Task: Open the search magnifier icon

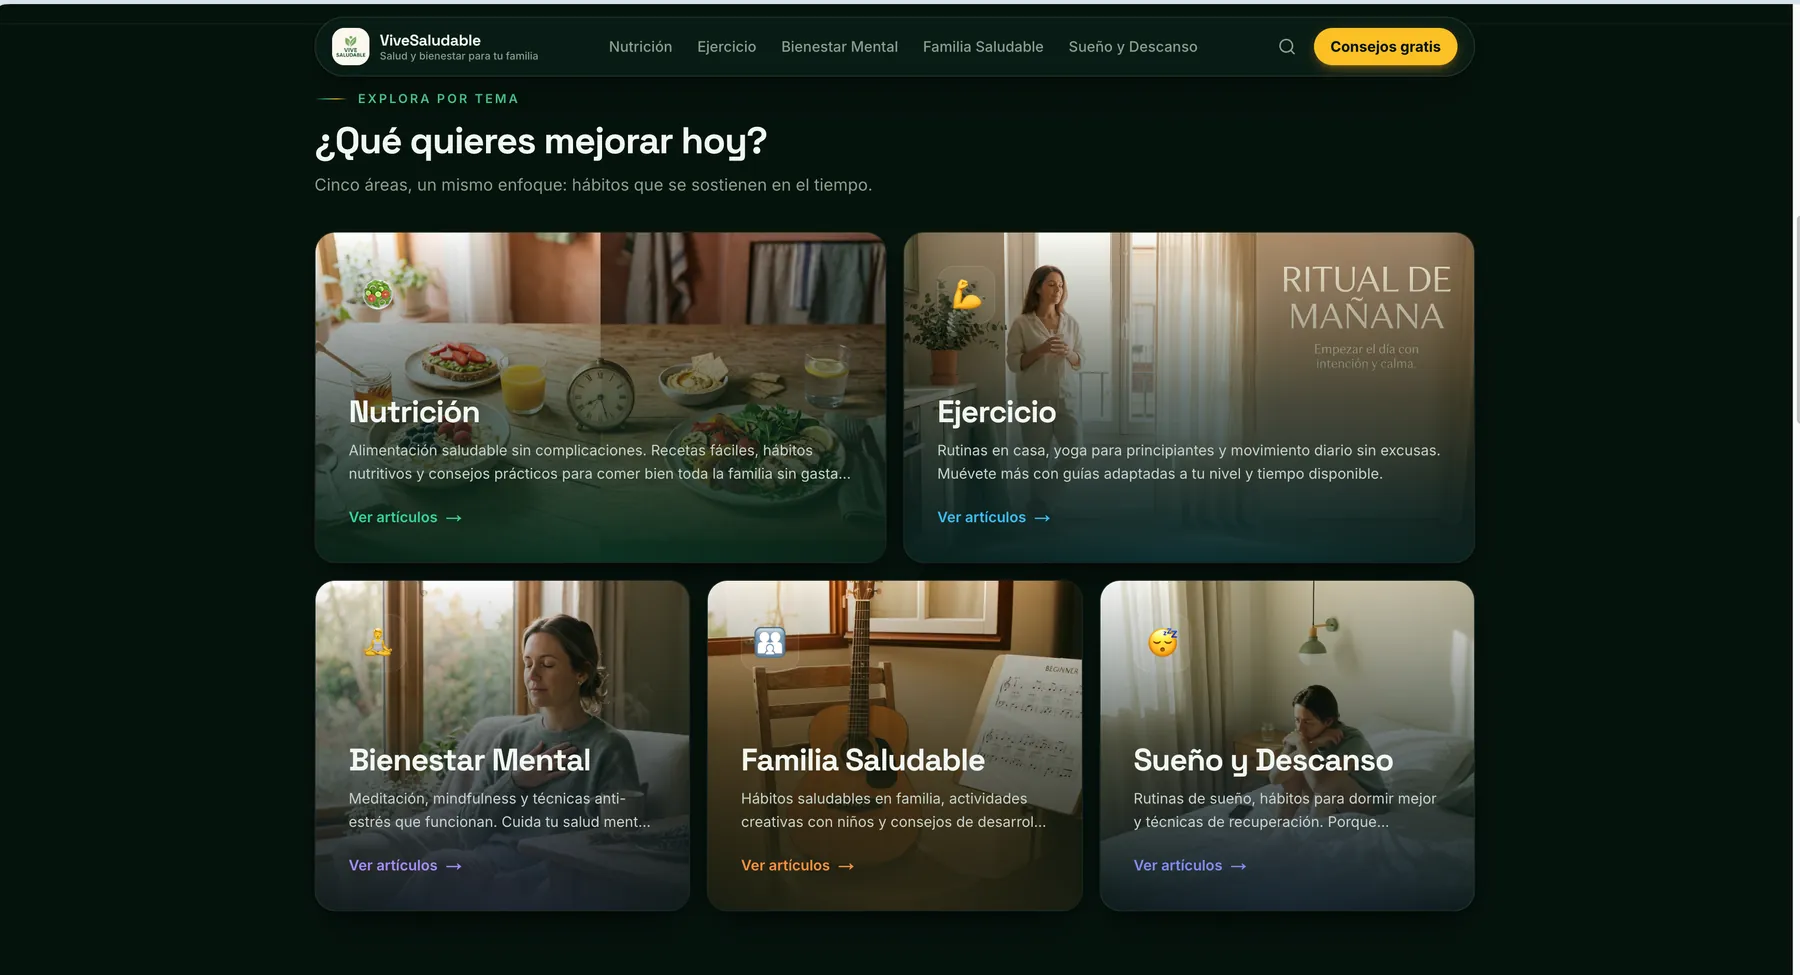Action: (1287, 47)
